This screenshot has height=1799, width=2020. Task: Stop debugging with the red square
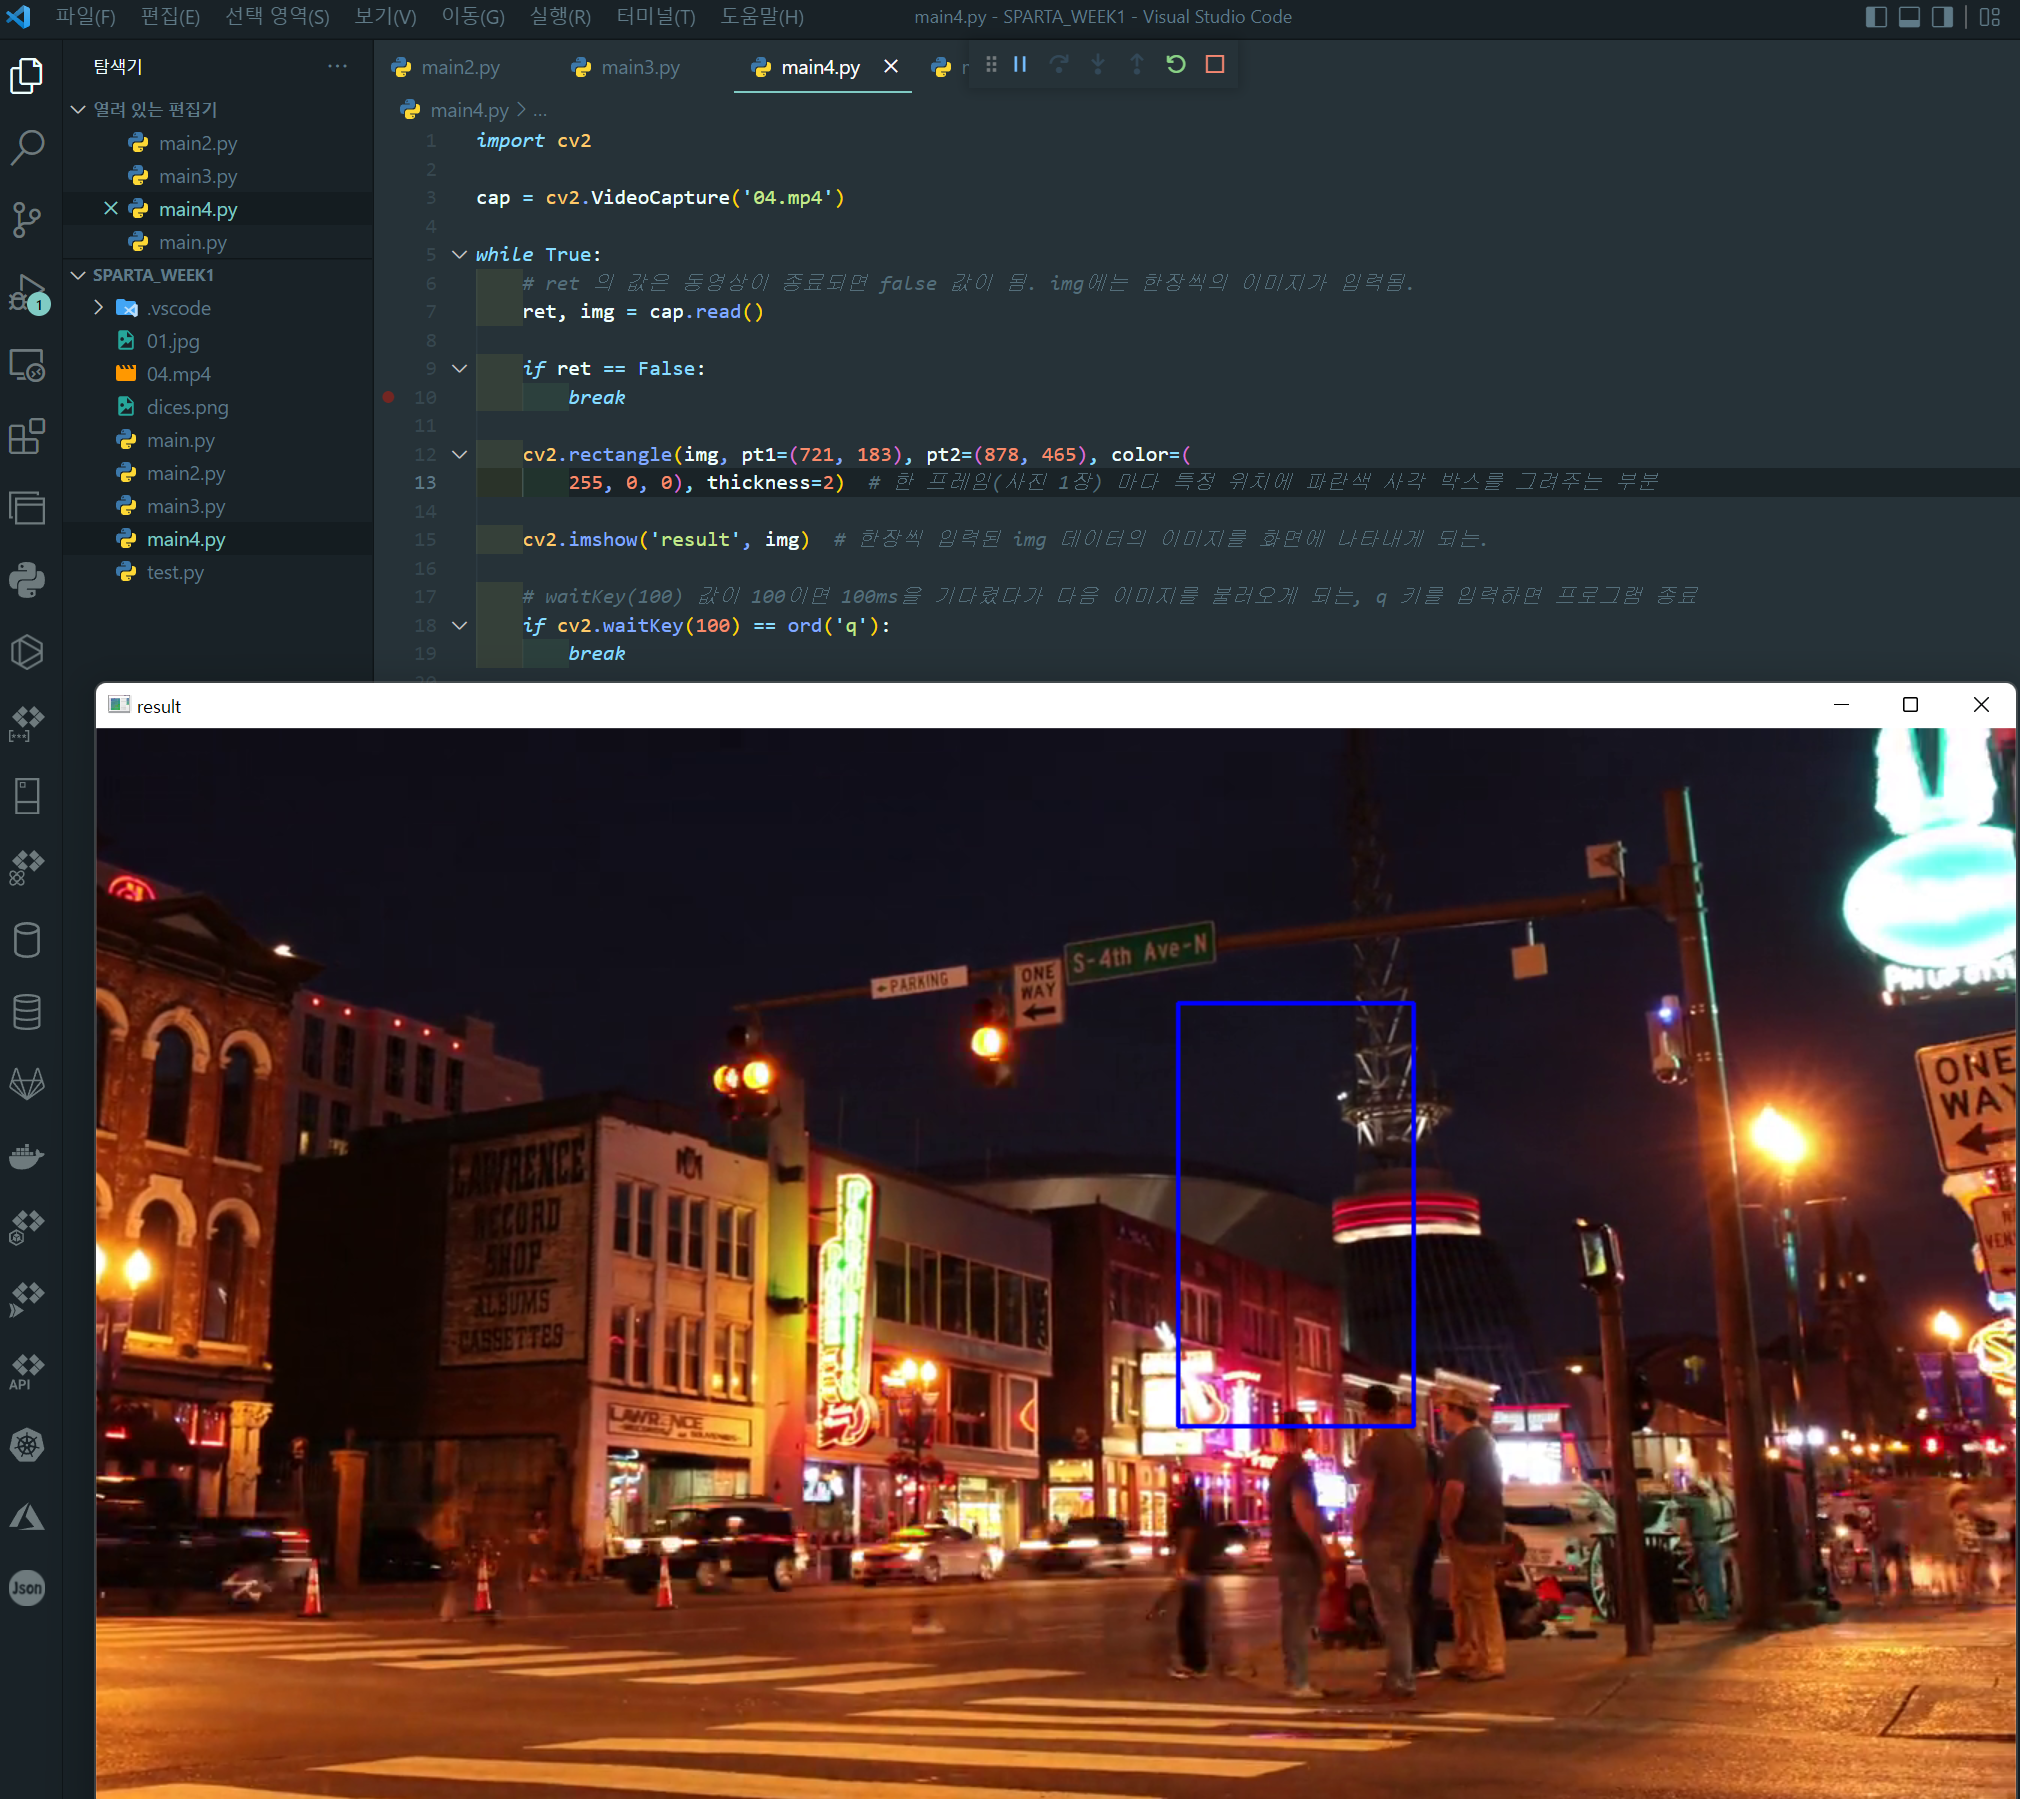1215,65
